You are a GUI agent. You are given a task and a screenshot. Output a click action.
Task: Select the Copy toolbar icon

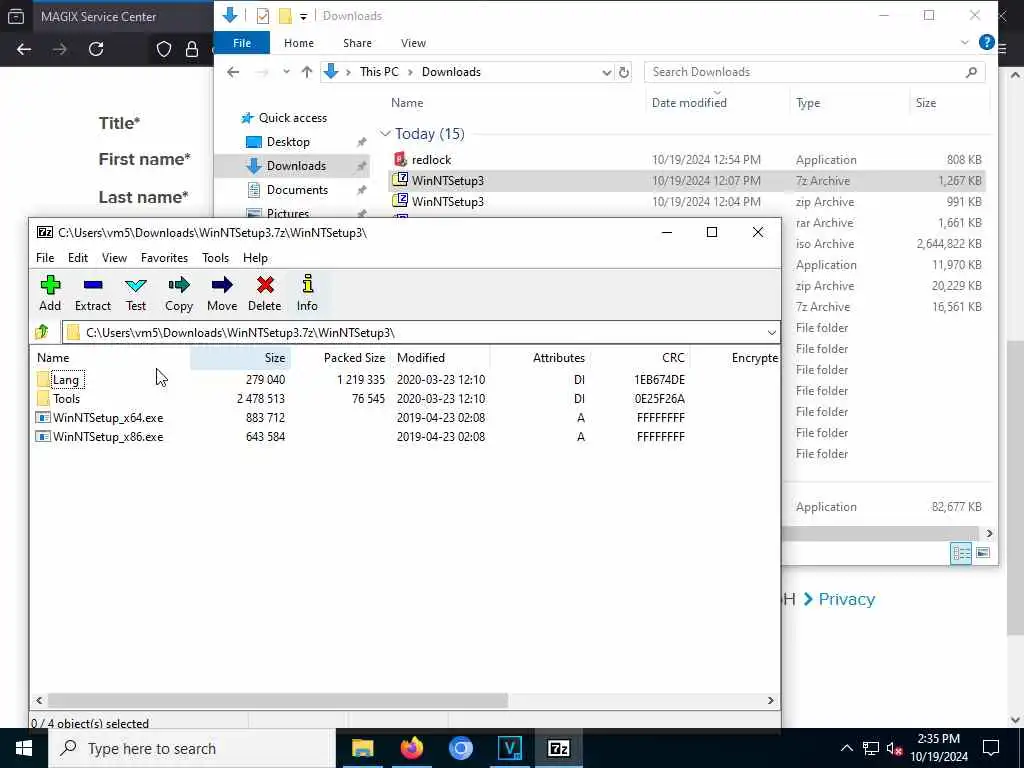point(178,293)
